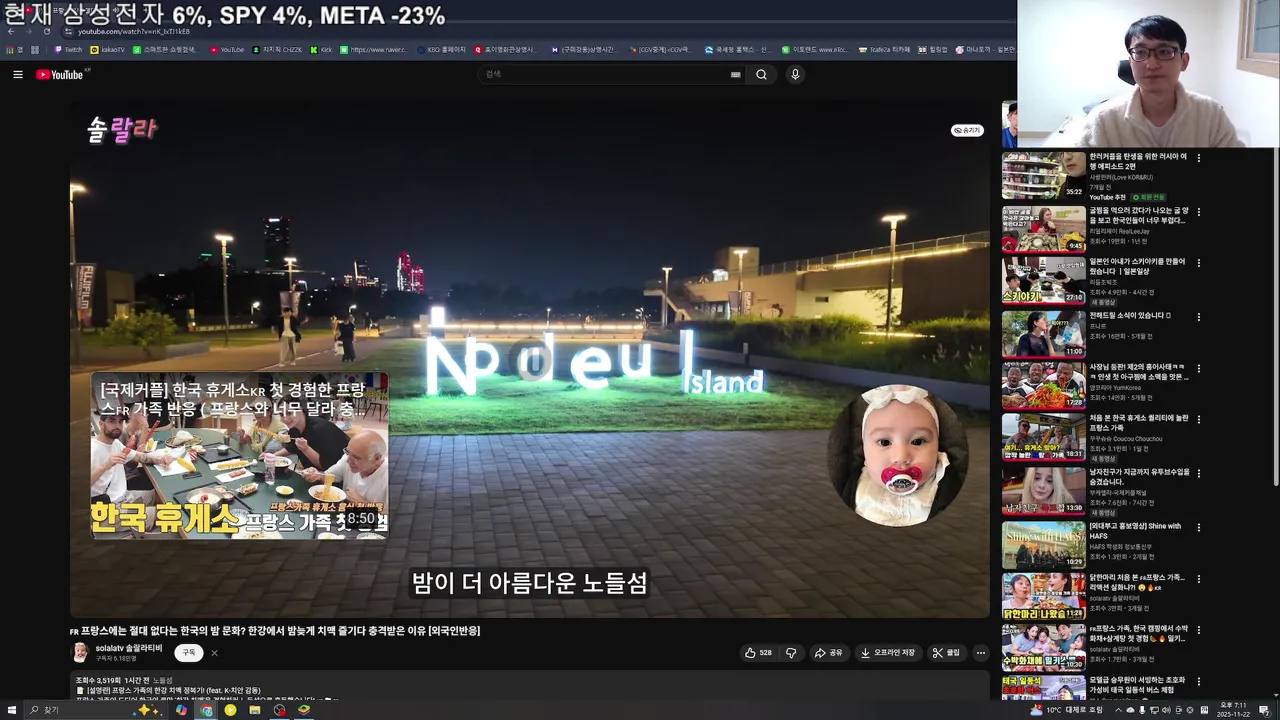
Task: Click the baby channel avatar overlay in video
Action: pyautogui.click(x=900, y=455)
